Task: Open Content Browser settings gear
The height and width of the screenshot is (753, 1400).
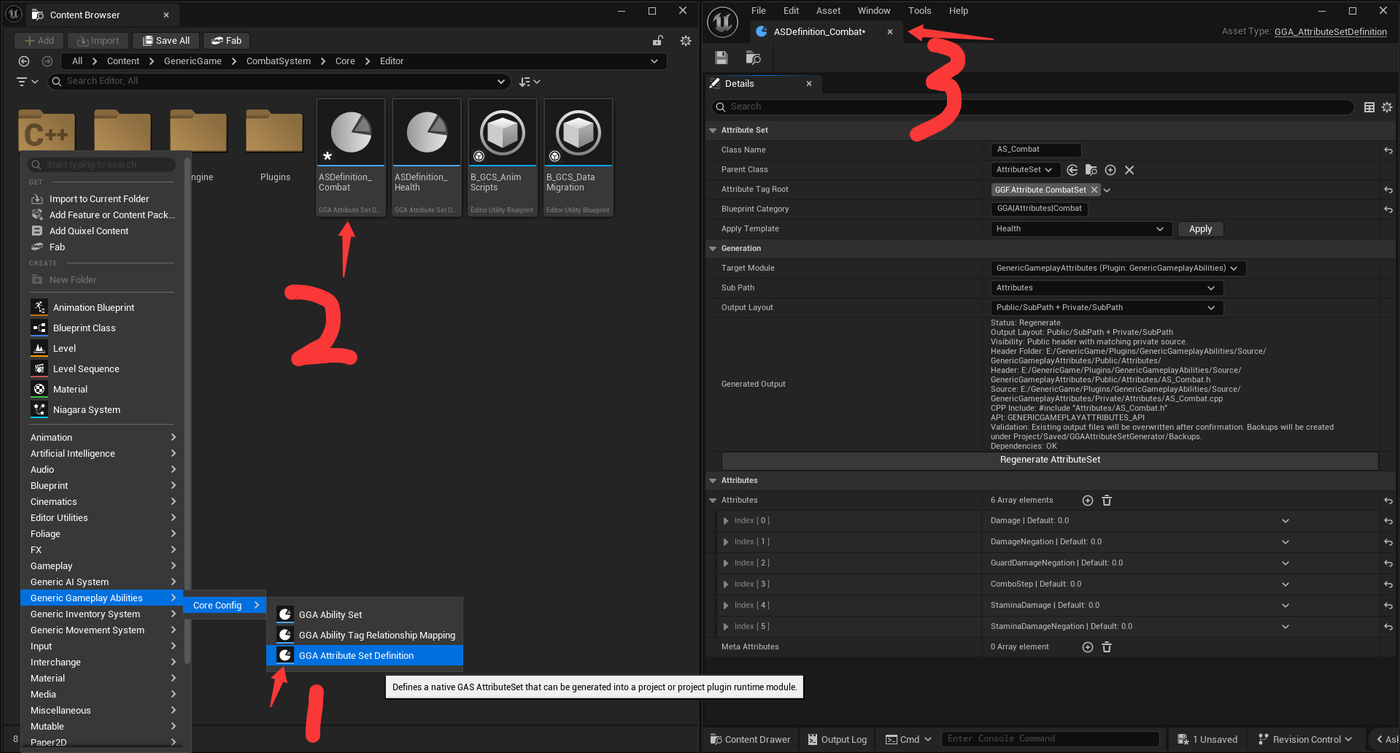Action: tap(686, 41)
